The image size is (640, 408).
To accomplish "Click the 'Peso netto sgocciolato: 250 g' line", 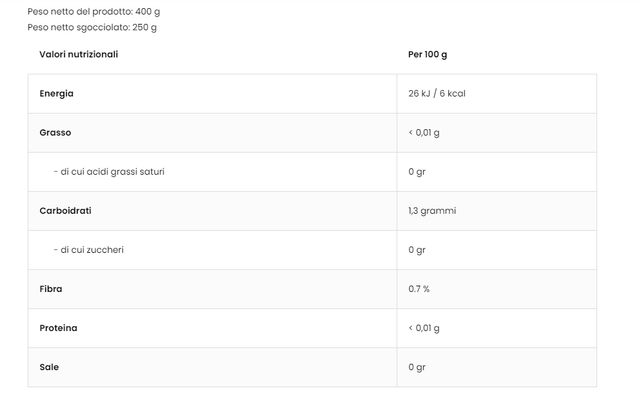I will point(92,27).
